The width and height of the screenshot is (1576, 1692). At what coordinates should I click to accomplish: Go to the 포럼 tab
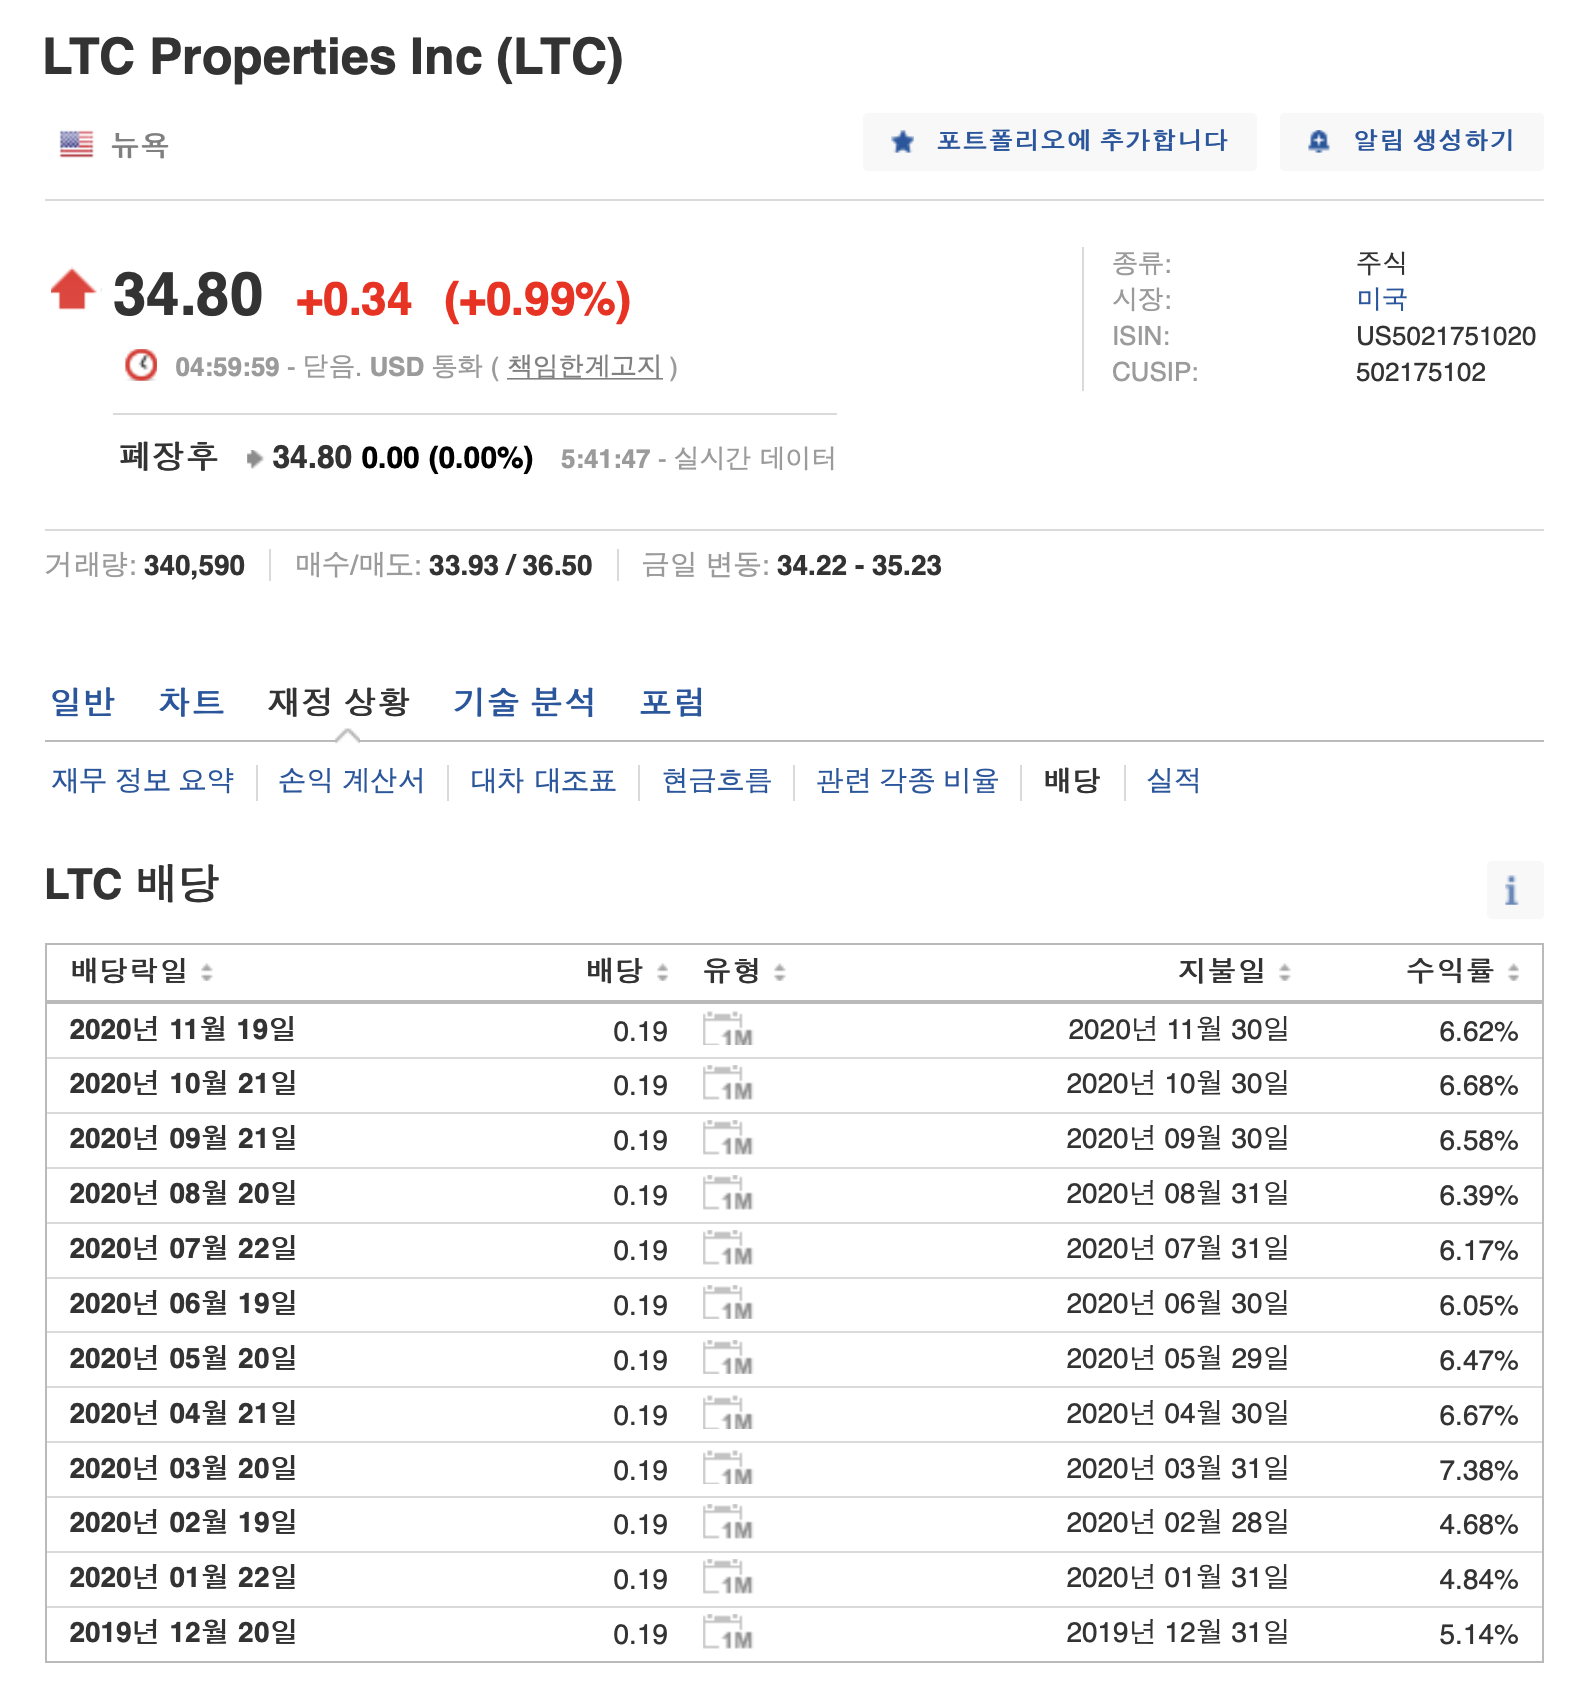[672, 702]
